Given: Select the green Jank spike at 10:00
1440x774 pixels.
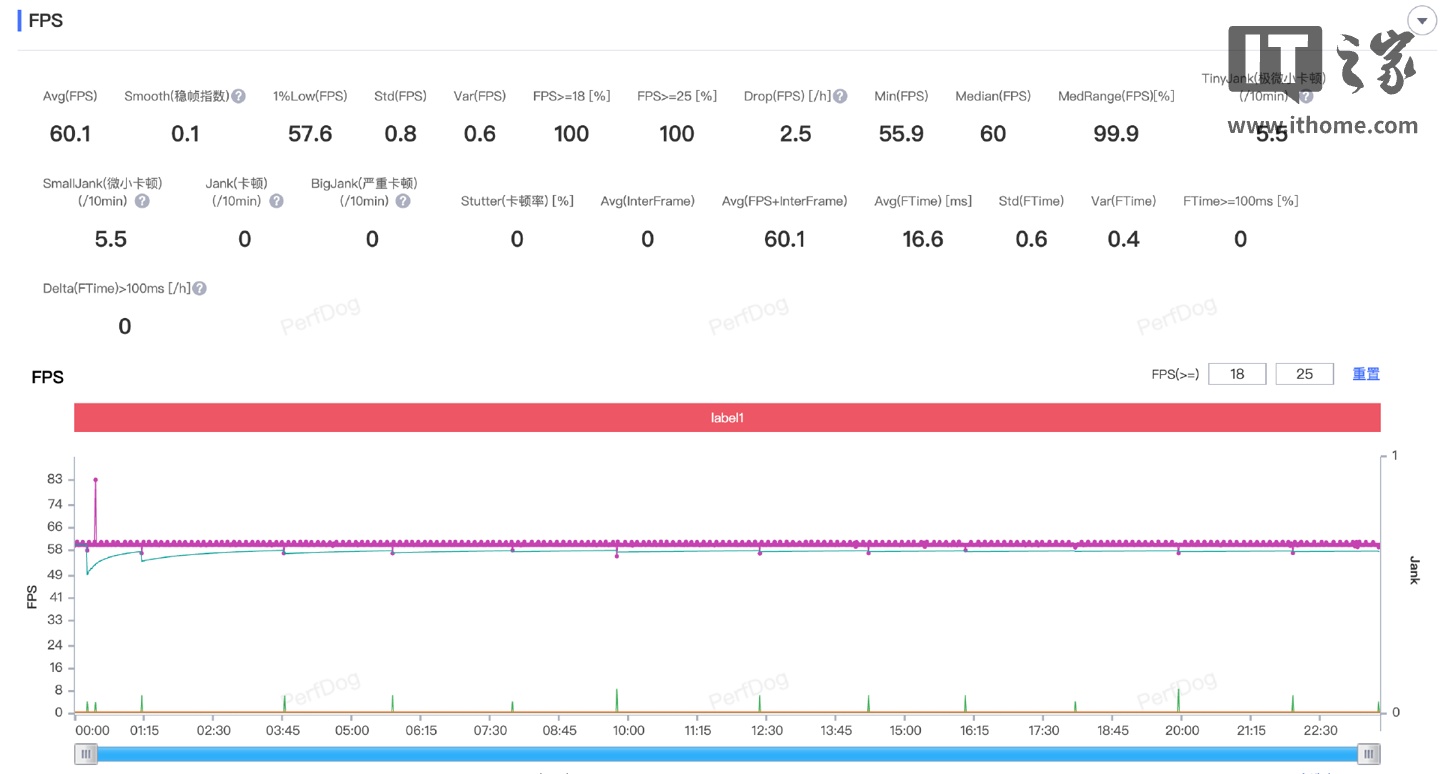Looking at the screenshot, I should [617, 698].
